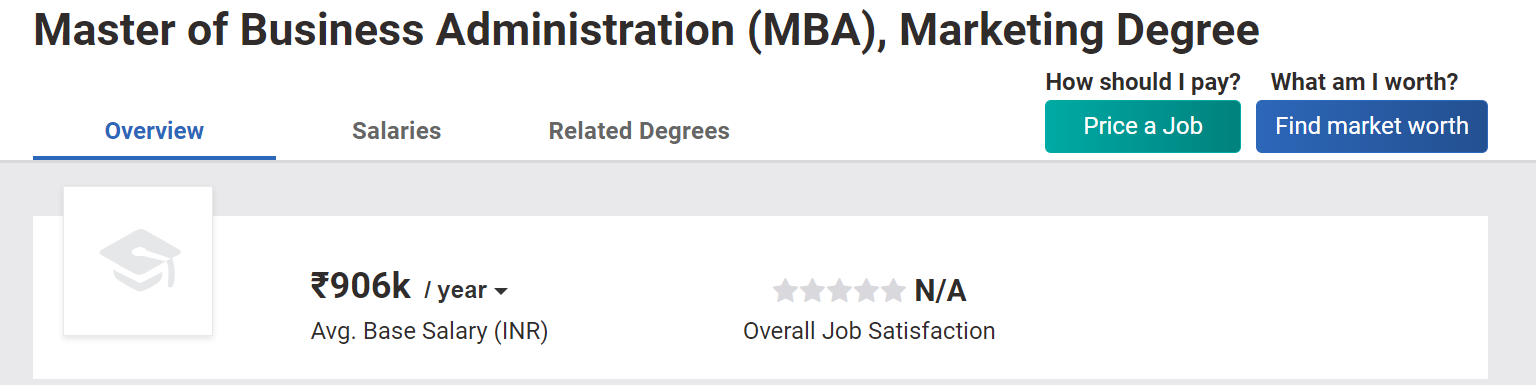The width and height of the screenshot is (1536, 385).
Task: Click the first gray rating star
Action: 786,291
